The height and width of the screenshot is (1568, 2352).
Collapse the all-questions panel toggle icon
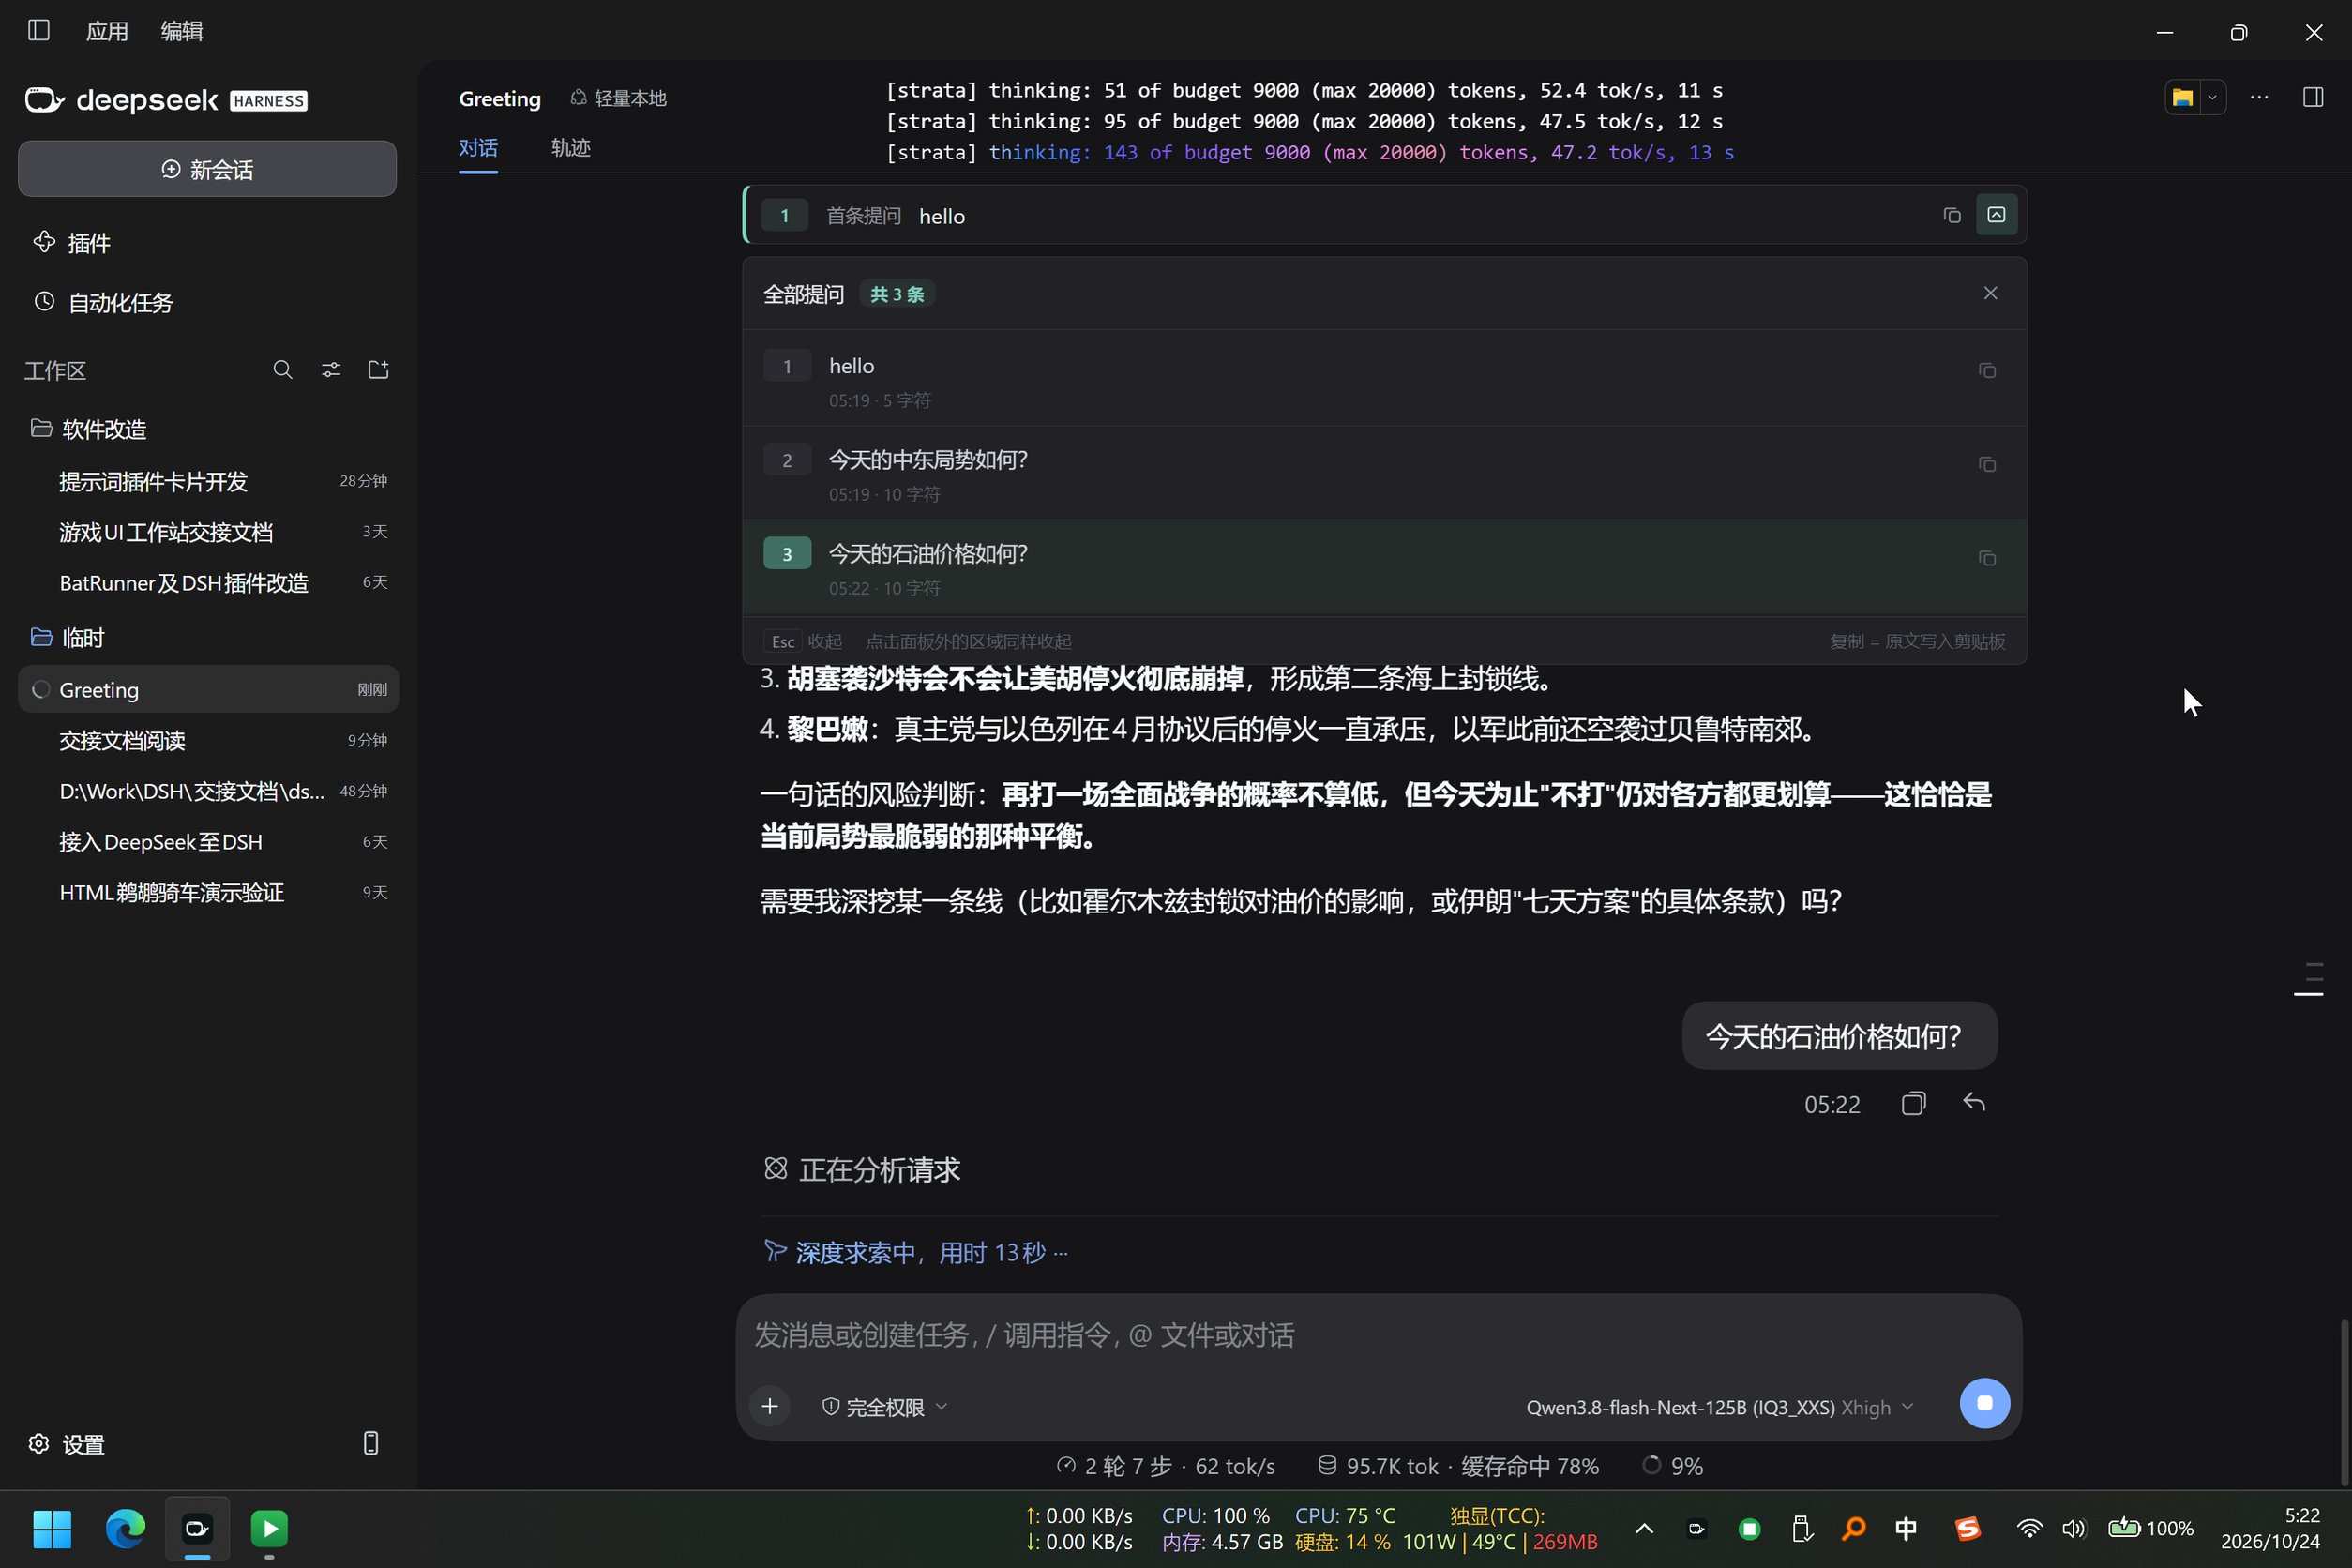[1996, 215]
